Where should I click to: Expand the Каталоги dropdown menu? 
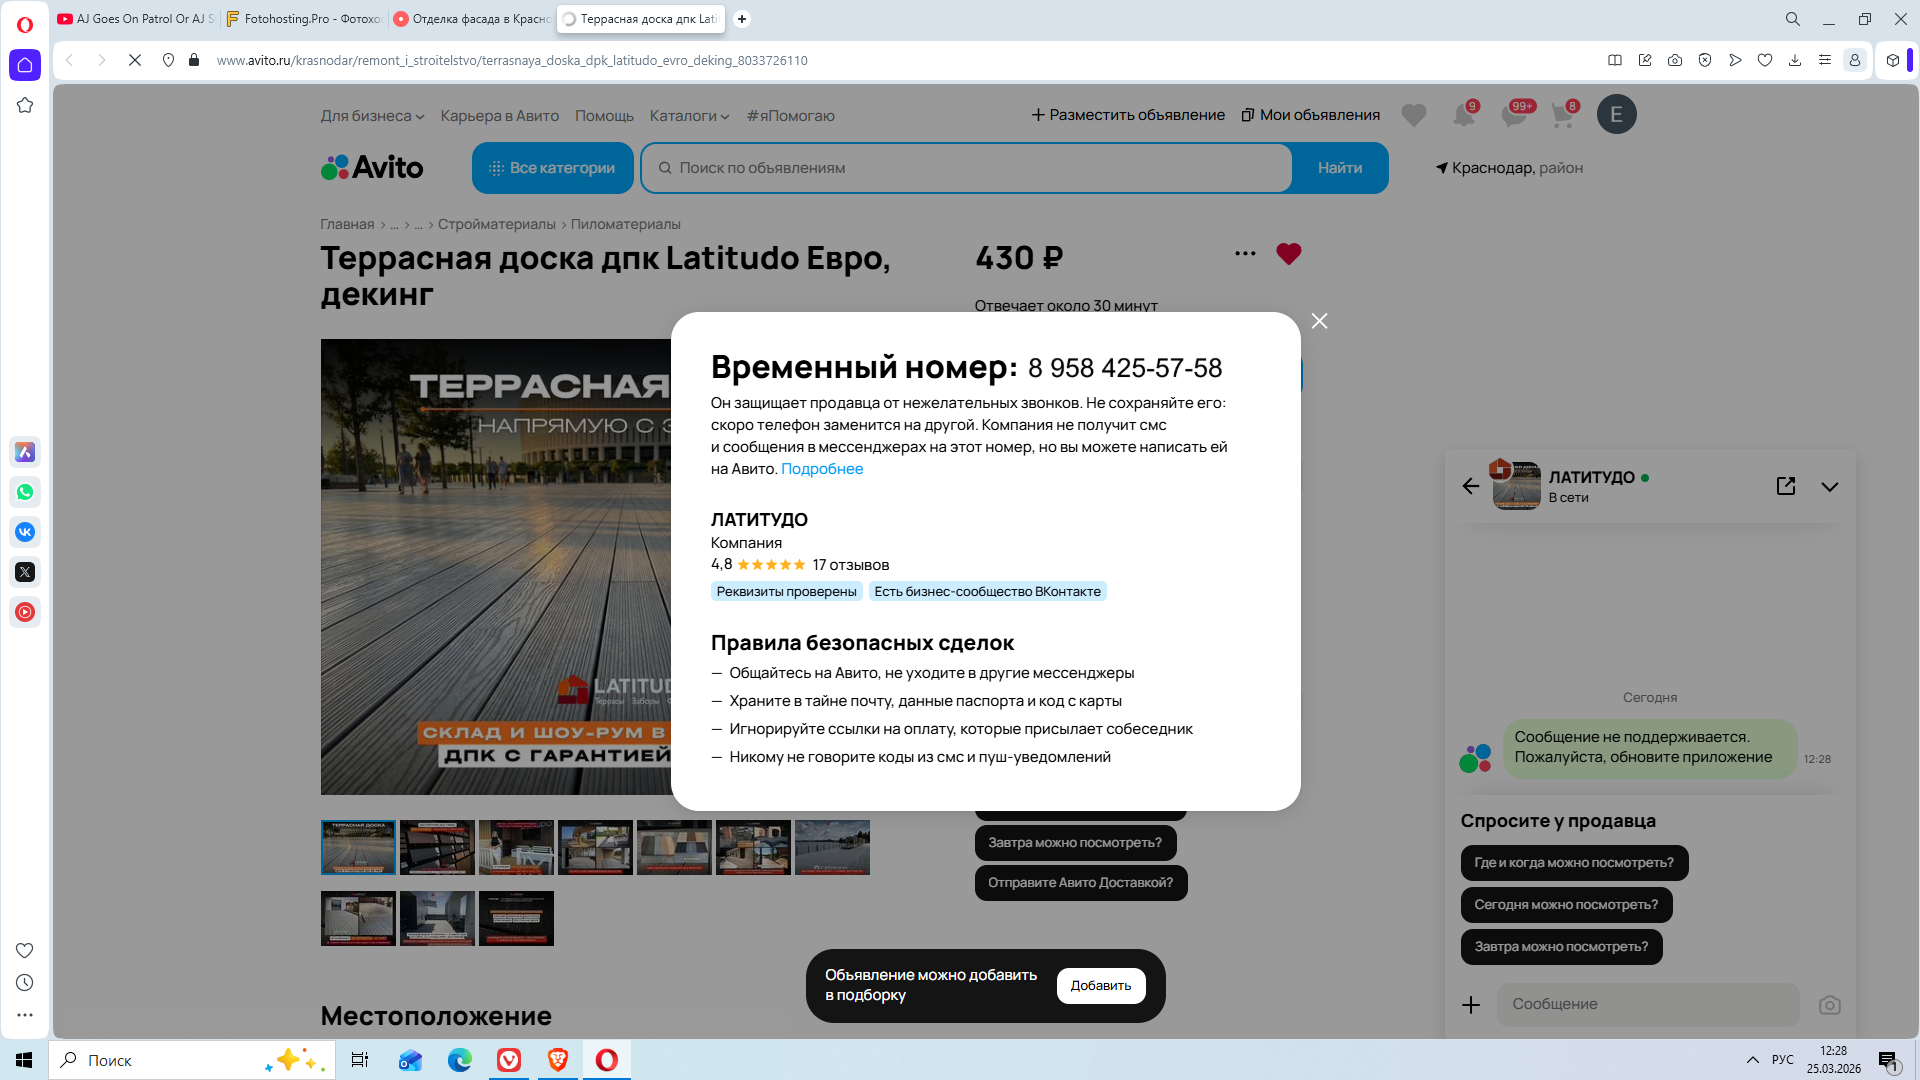(x=689, y=116)
